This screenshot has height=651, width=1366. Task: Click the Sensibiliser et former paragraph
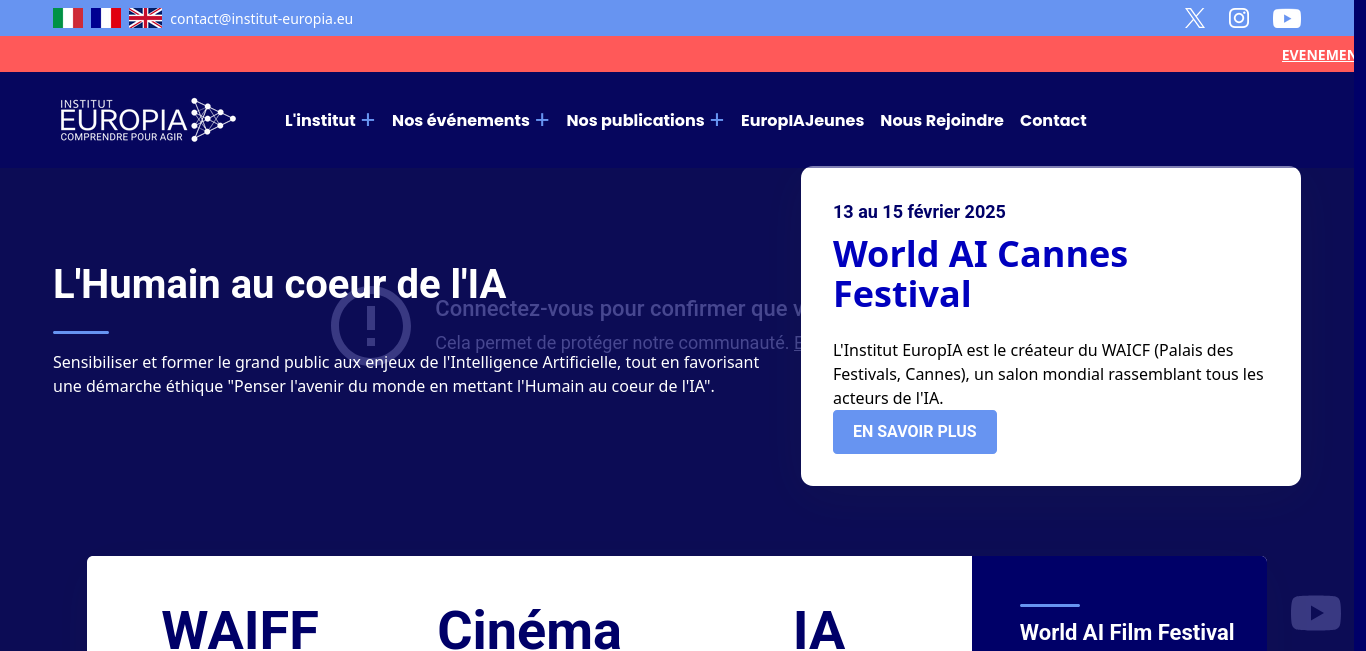(406, 374)
